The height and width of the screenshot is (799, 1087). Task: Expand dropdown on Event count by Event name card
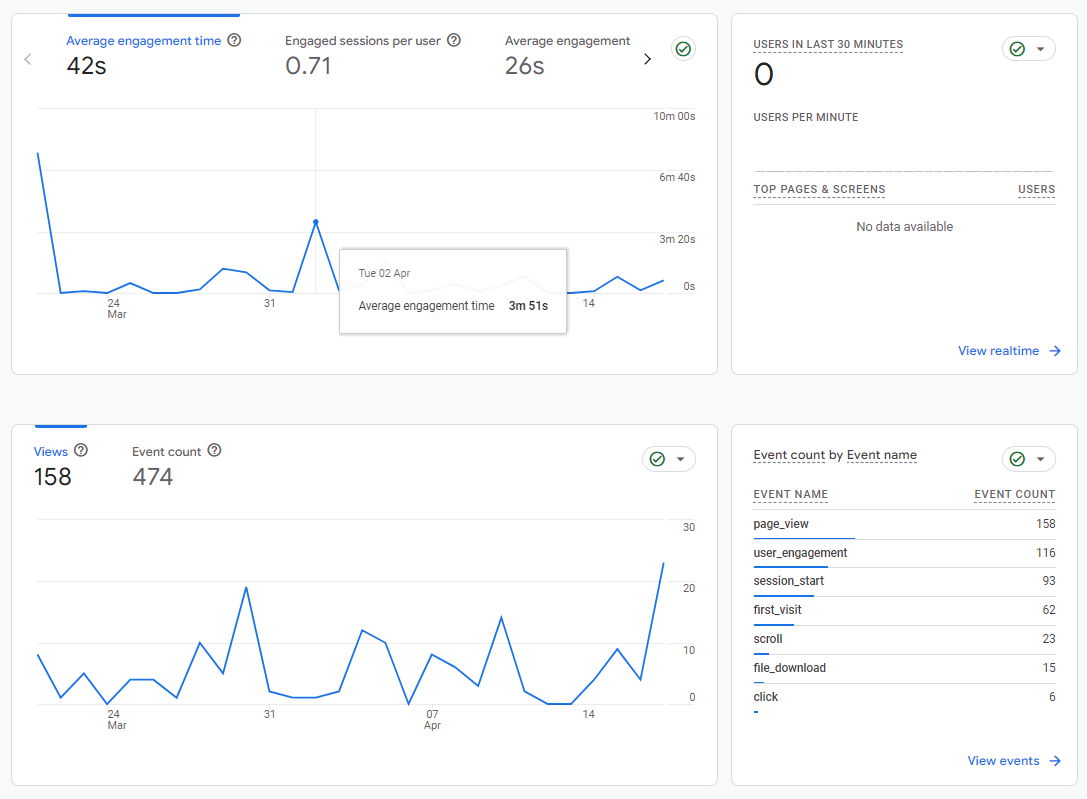pos(1040,459)
